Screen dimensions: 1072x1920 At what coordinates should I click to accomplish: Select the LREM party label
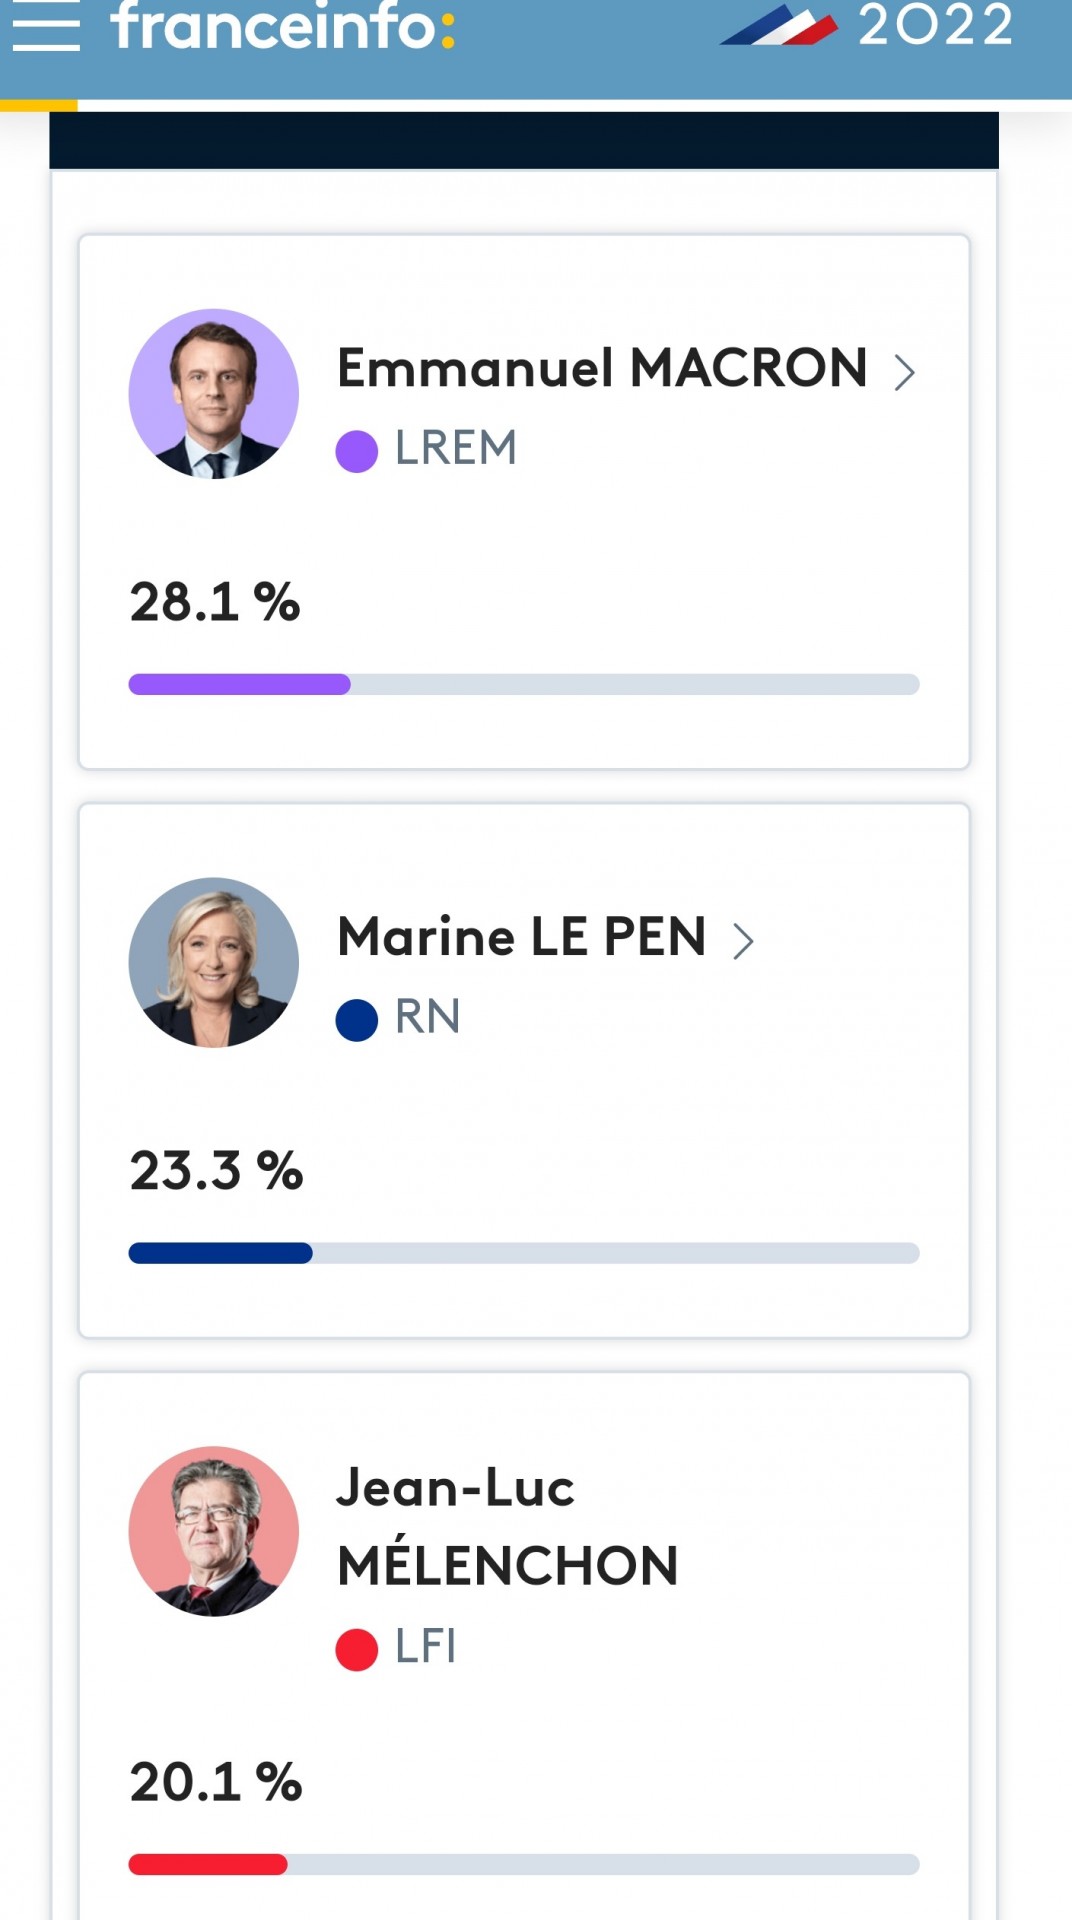point(456,448)
